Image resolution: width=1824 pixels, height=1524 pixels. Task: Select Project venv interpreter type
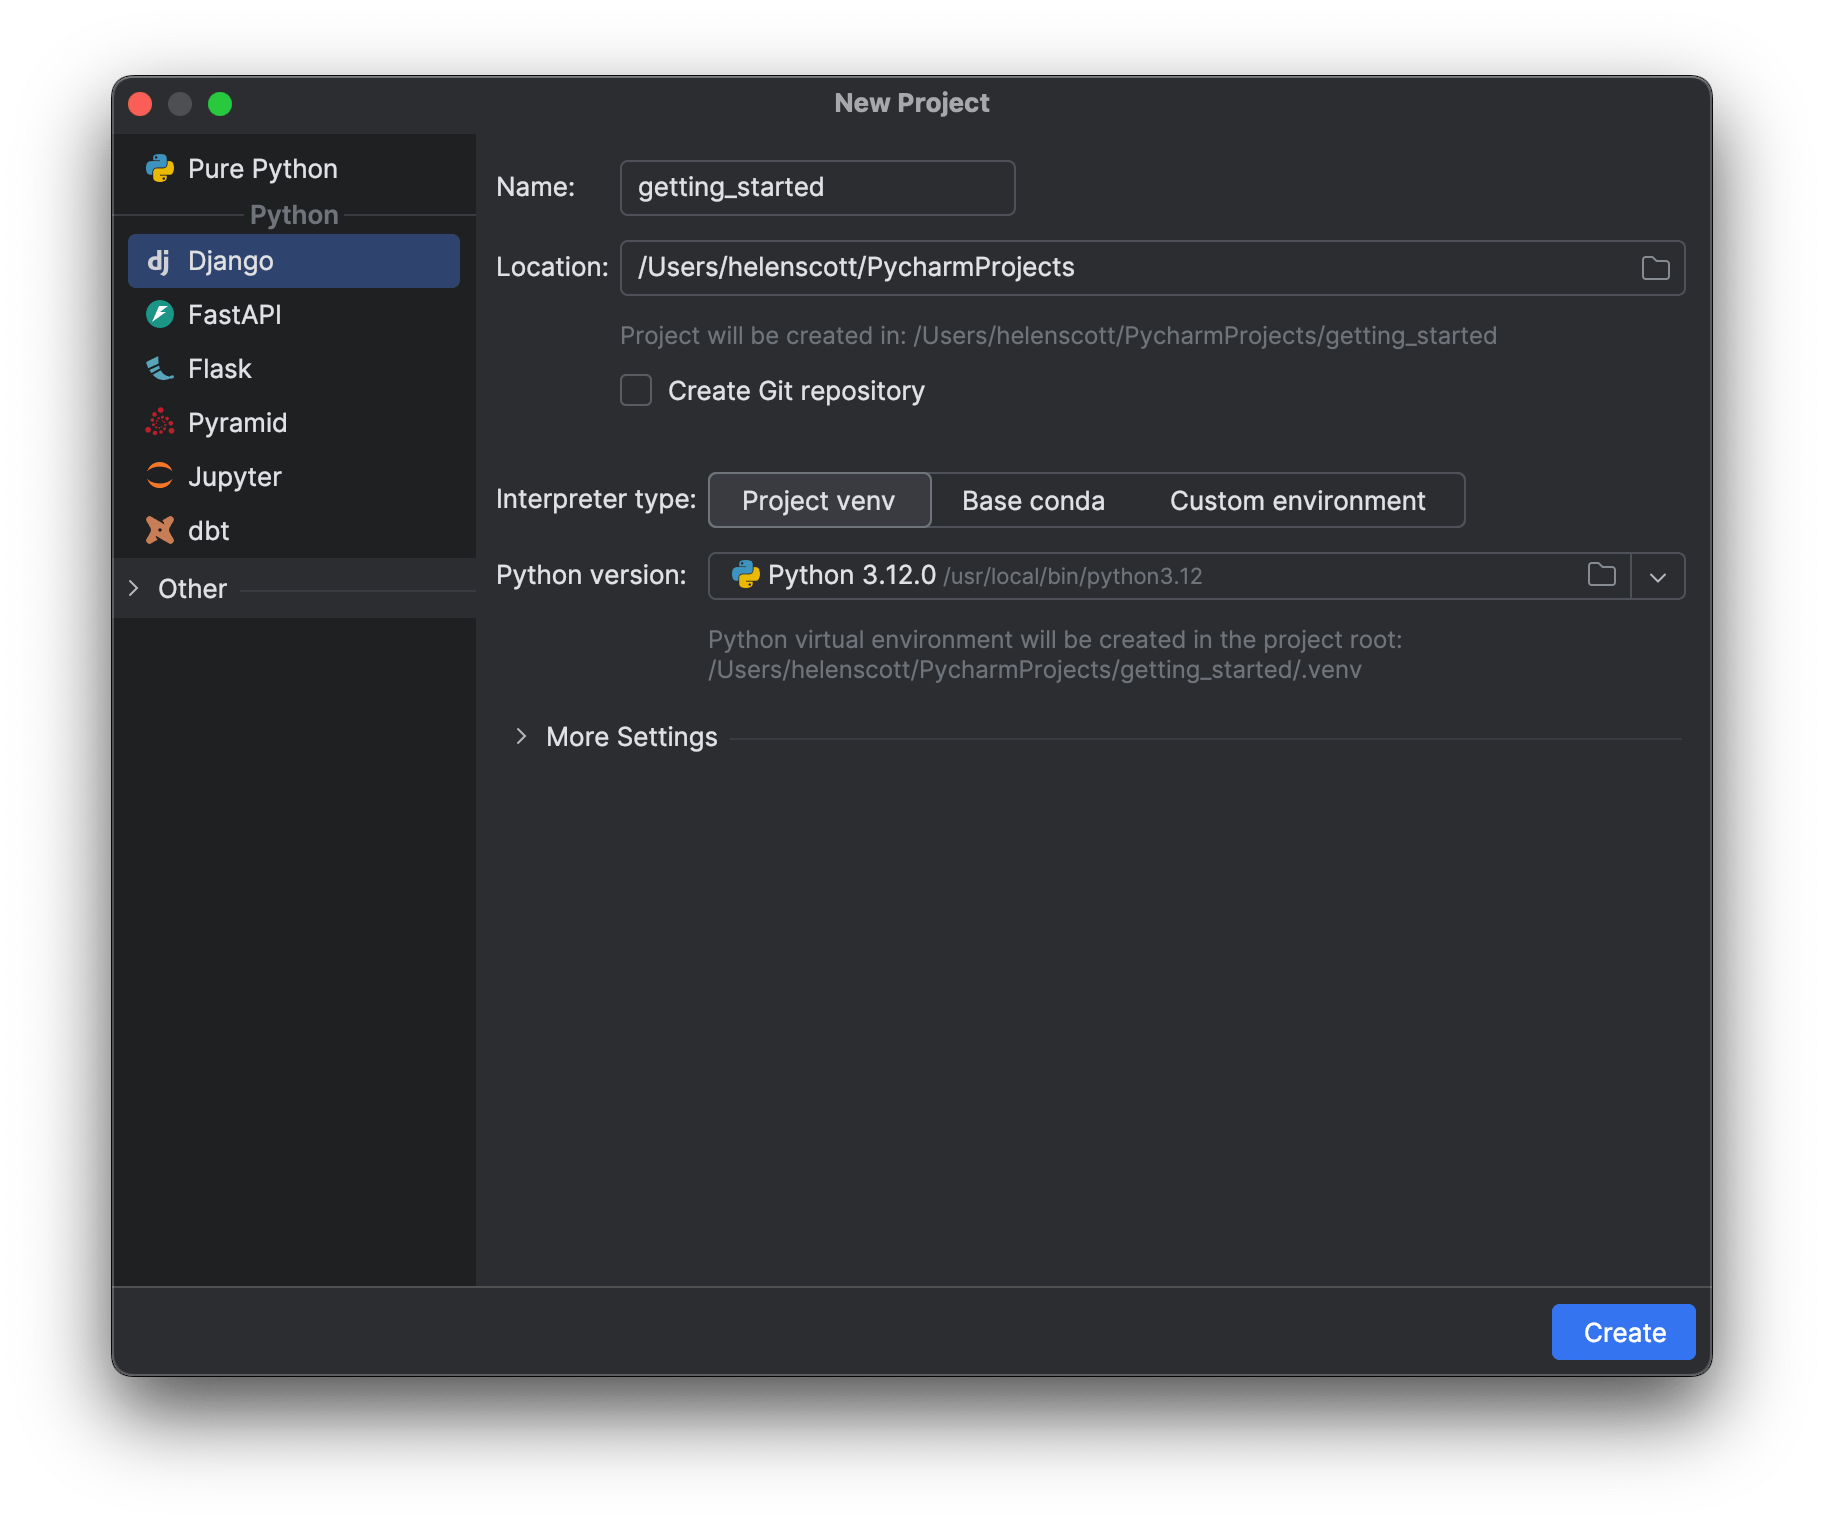(x=818, y=500)
